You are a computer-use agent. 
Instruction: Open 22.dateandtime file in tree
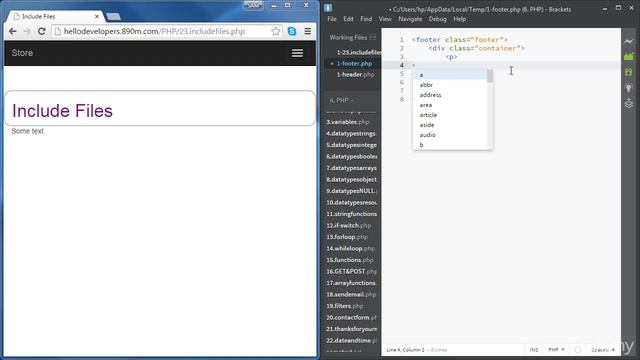pyautogui.click(x=351, y=340)
